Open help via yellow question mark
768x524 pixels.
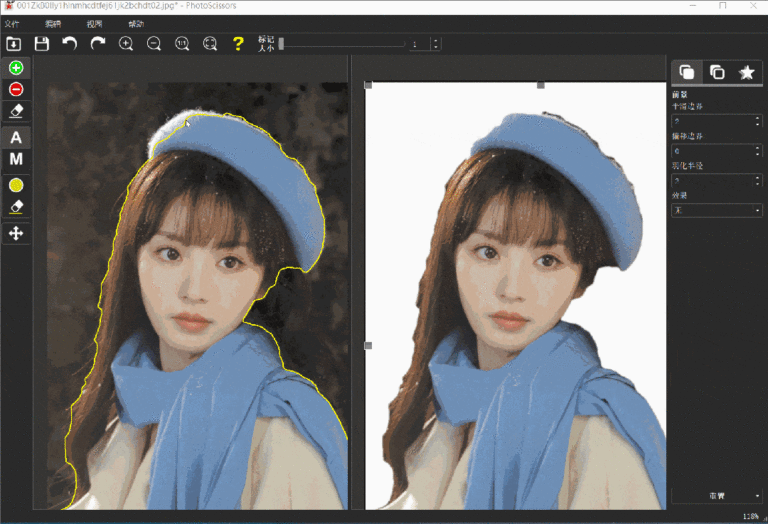coord(238,44)
